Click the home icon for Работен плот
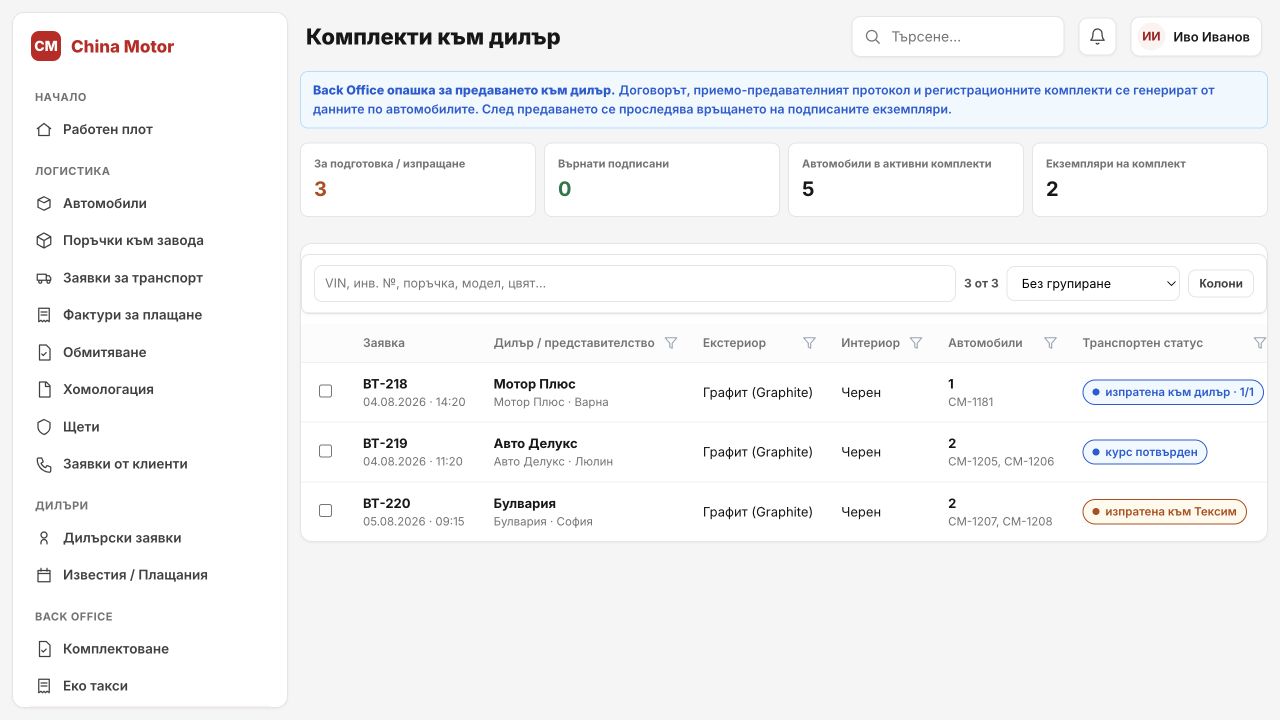The image size is (1280, 720). [44, 129]
